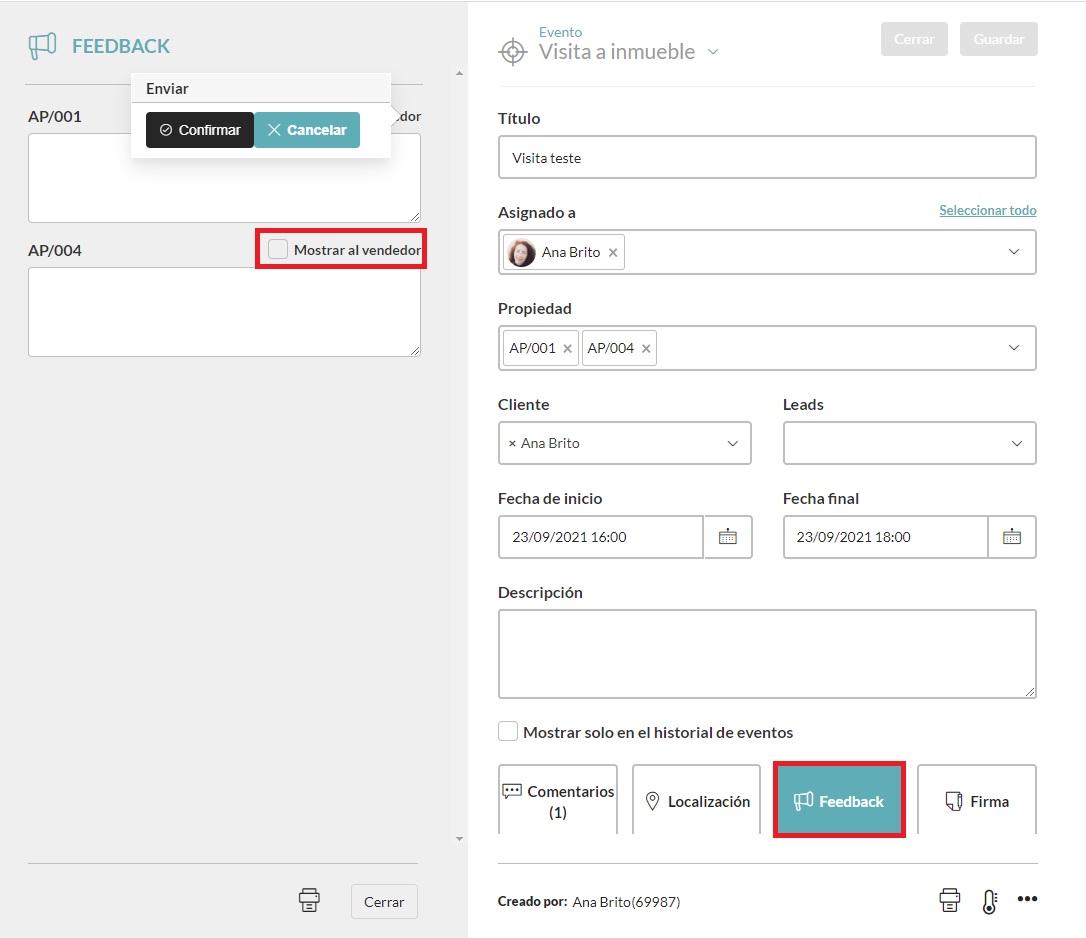1086x938 pixels.
Task: Open the Leads dropdown
Action: pyautogui.click(x=1016, y=443)
